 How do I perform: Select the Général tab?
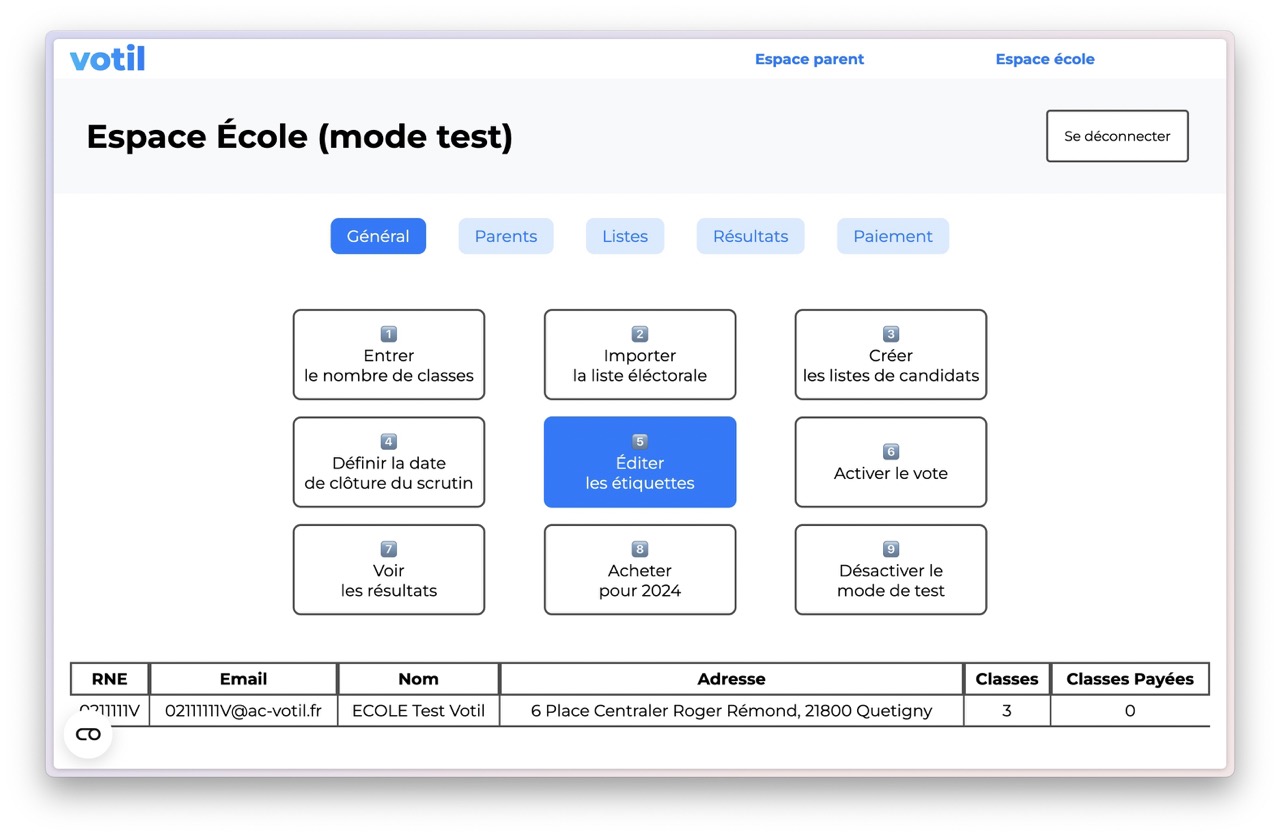tap(378, 236)
